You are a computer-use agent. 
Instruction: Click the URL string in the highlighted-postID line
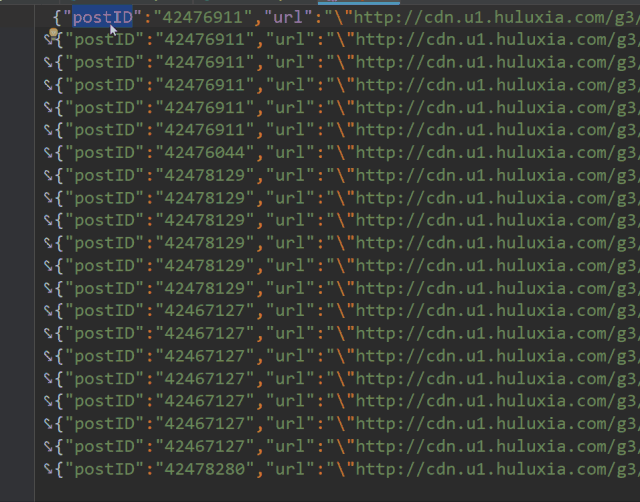482,17
